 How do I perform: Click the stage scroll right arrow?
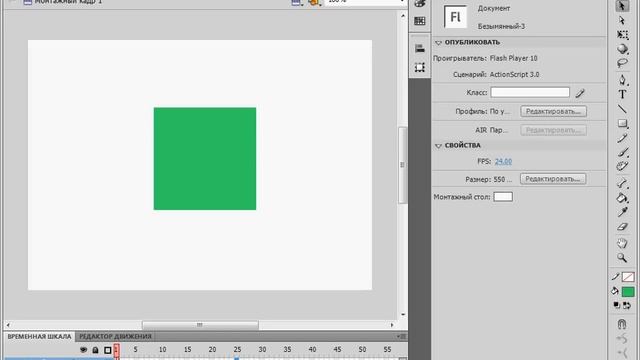(392, 325)
